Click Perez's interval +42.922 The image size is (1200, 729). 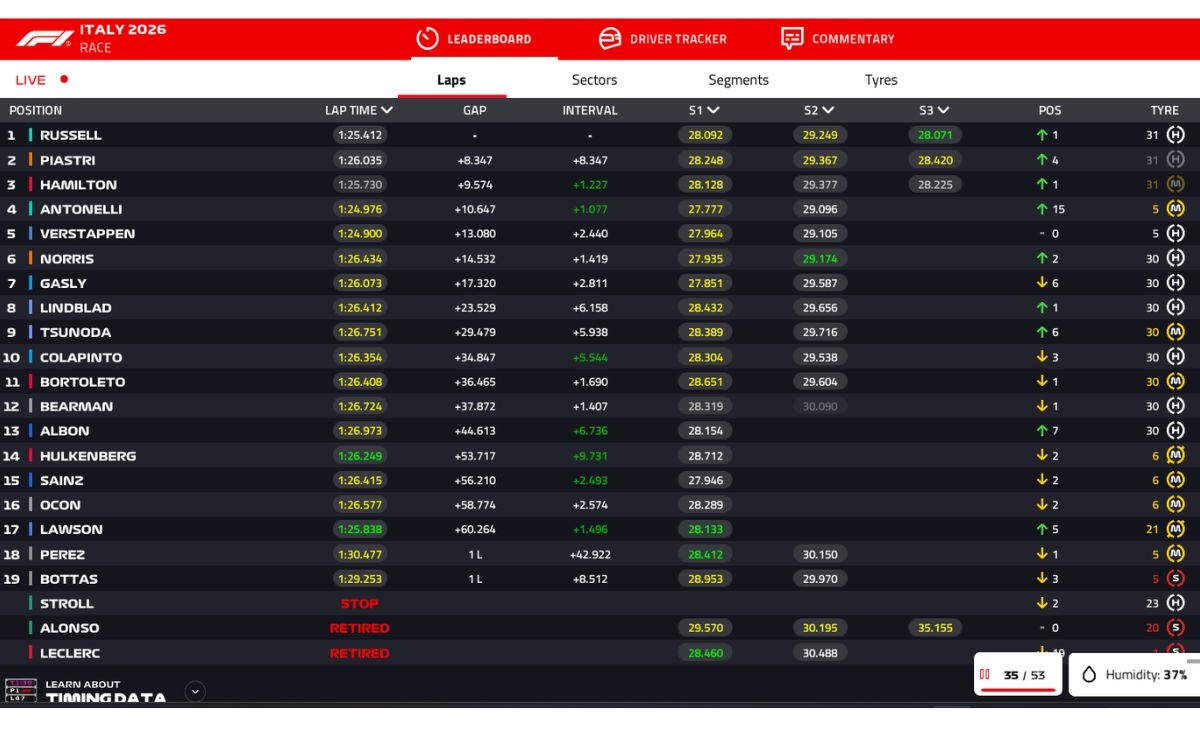tap(590, 554)
